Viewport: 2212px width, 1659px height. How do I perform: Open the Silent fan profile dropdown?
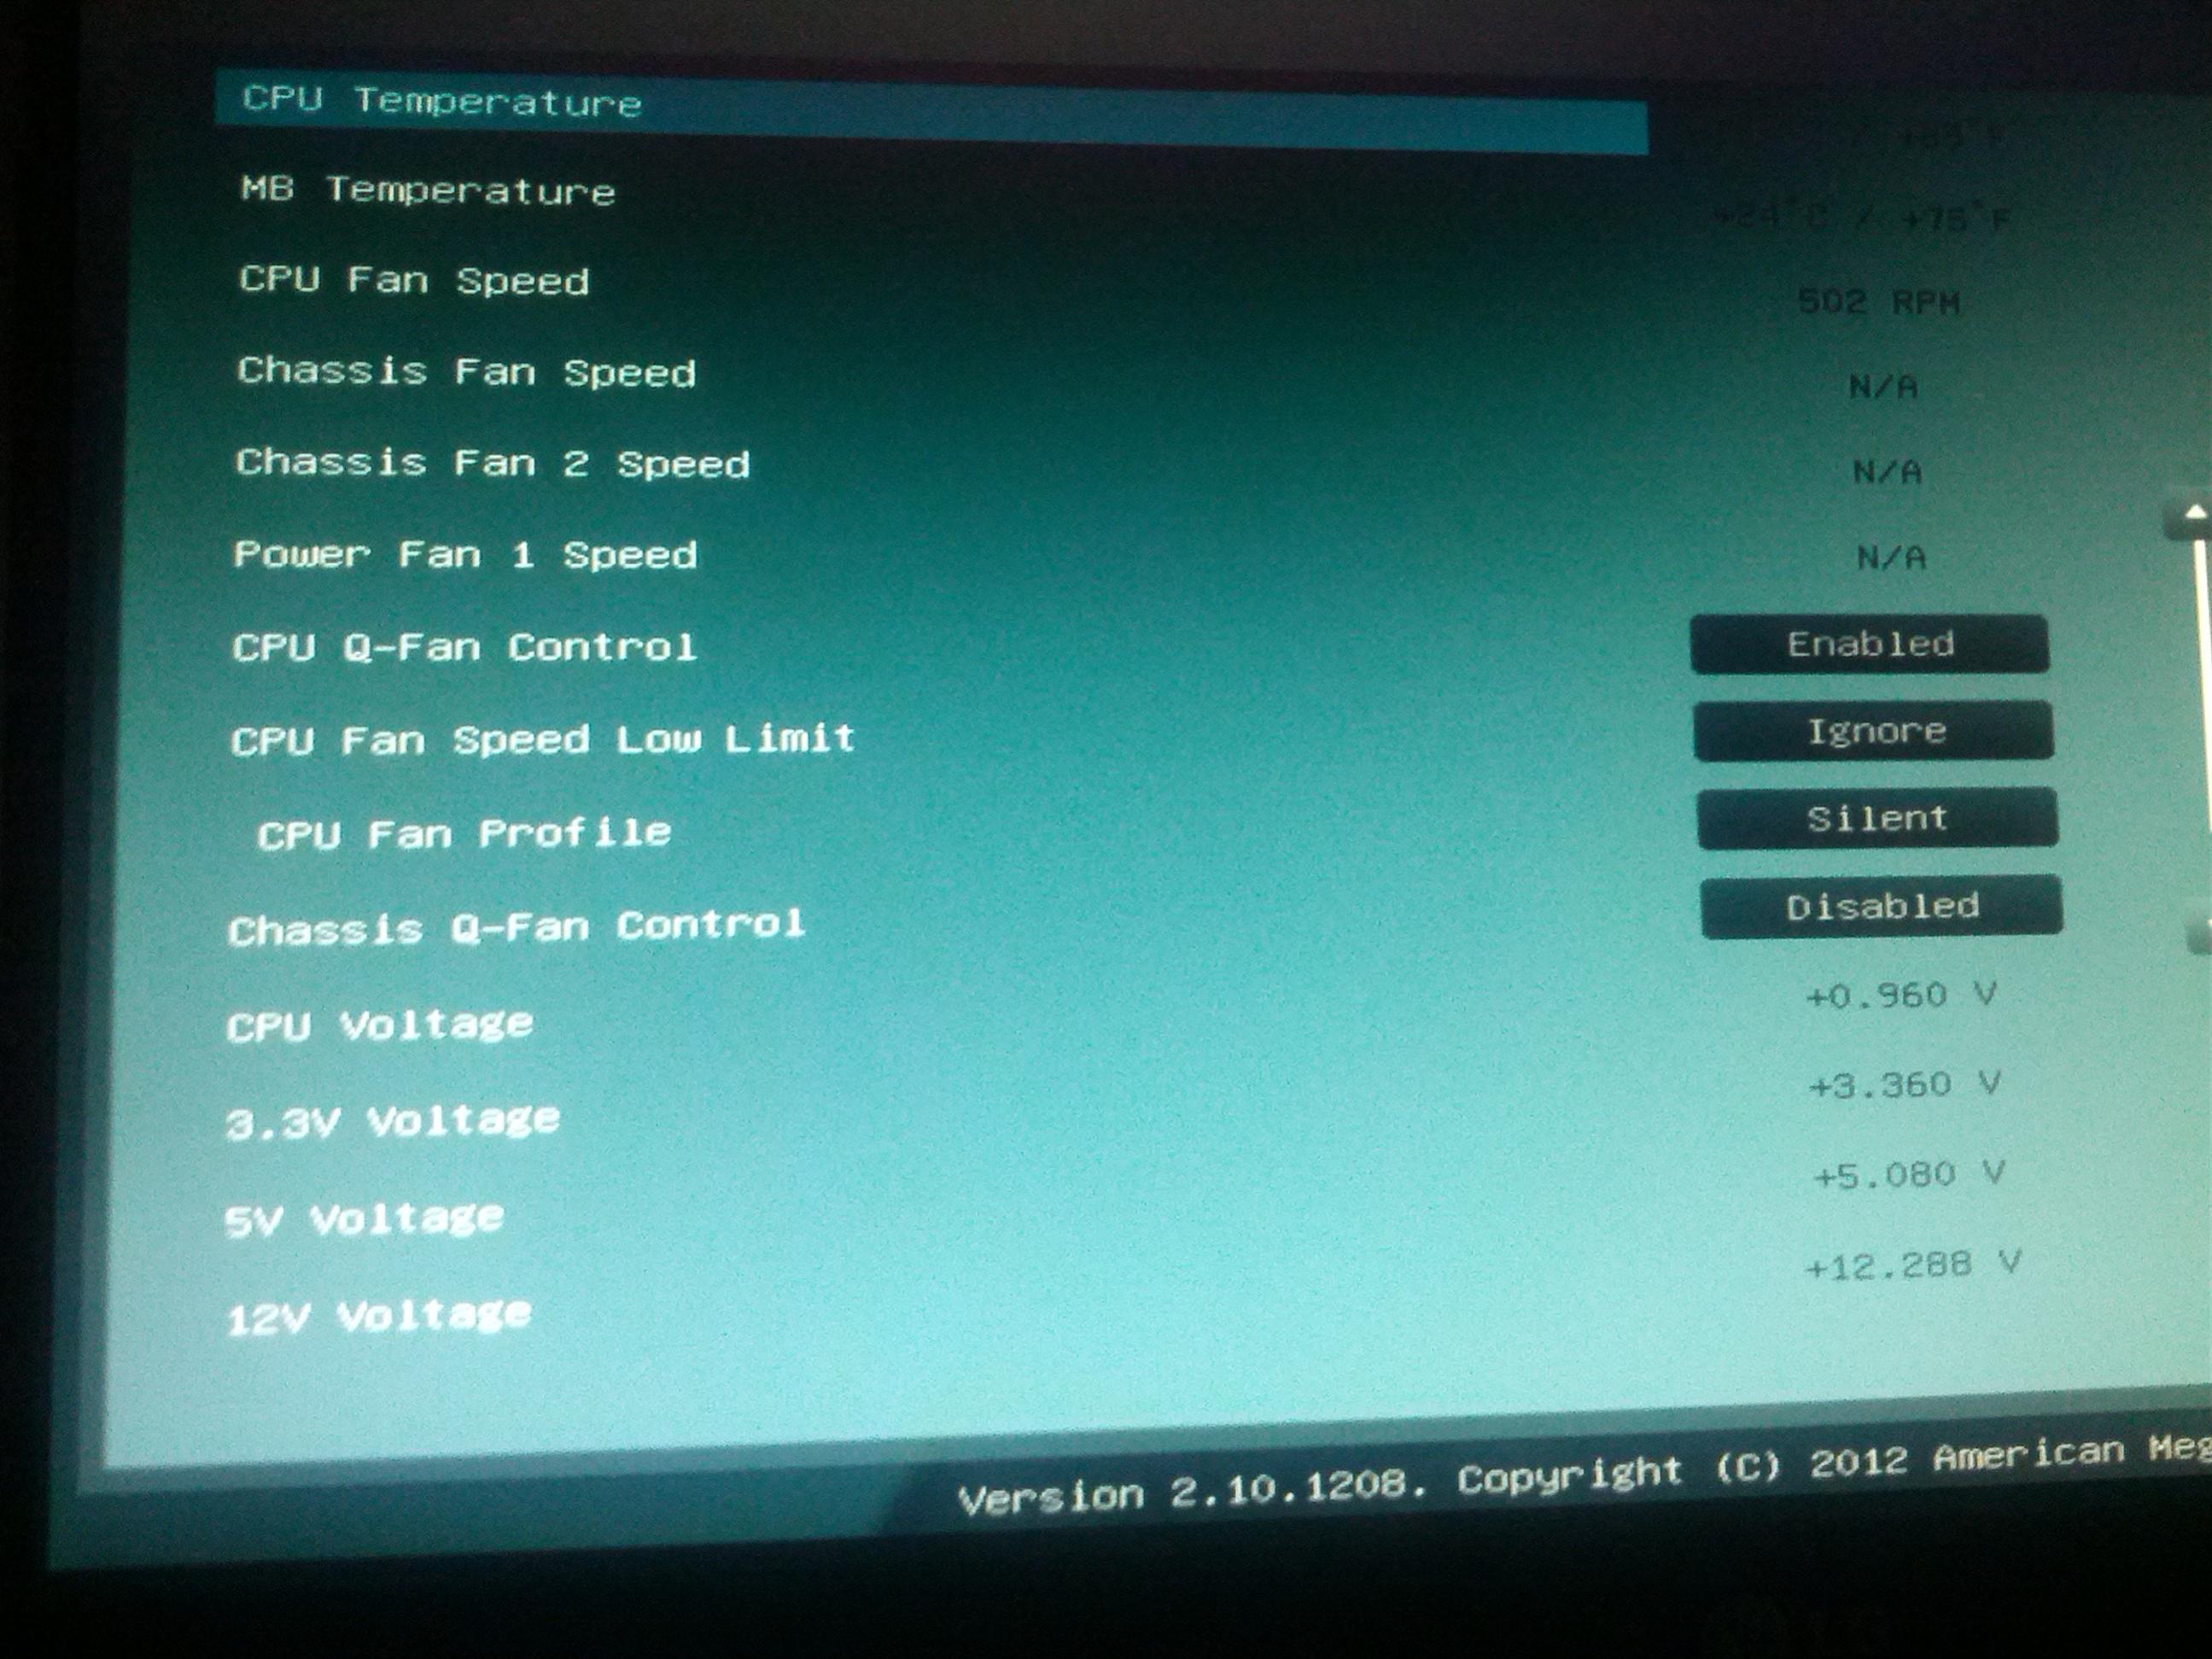point(1877,819)
